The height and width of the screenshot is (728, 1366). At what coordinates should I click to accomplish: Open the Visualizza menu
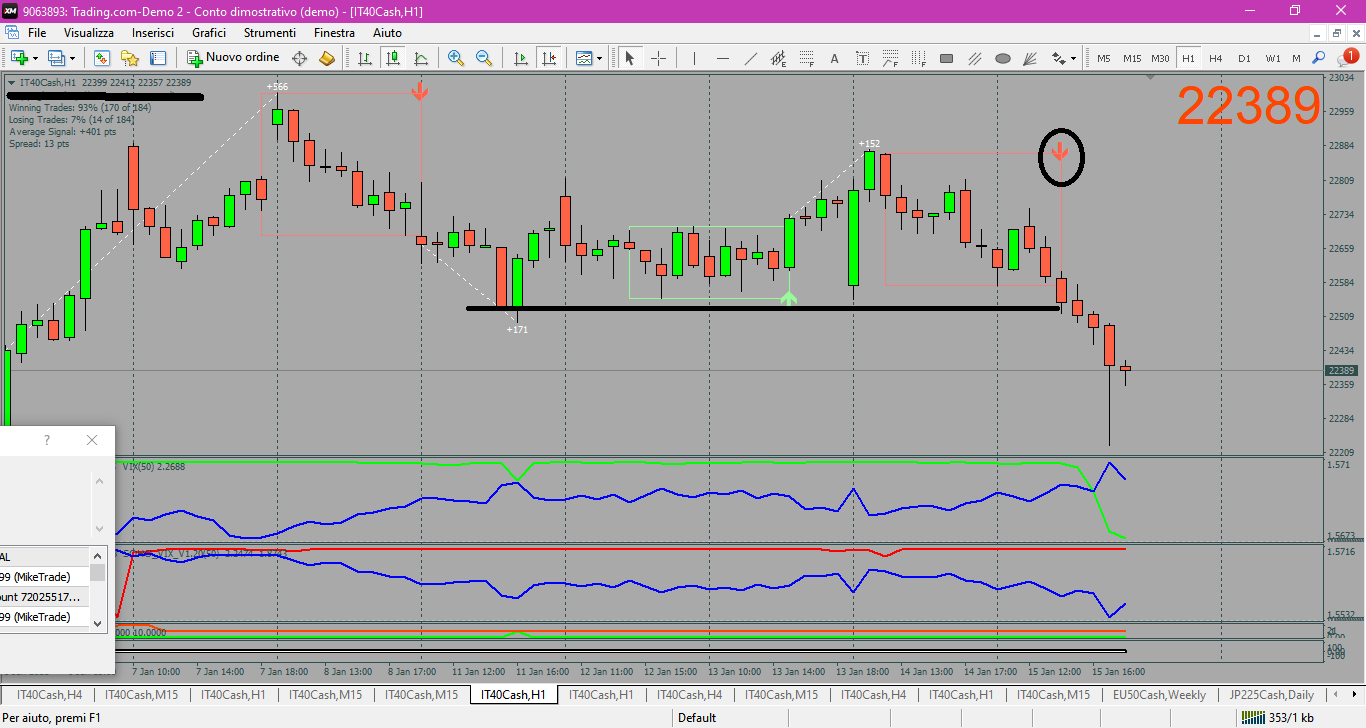click(x=89, y=33)
